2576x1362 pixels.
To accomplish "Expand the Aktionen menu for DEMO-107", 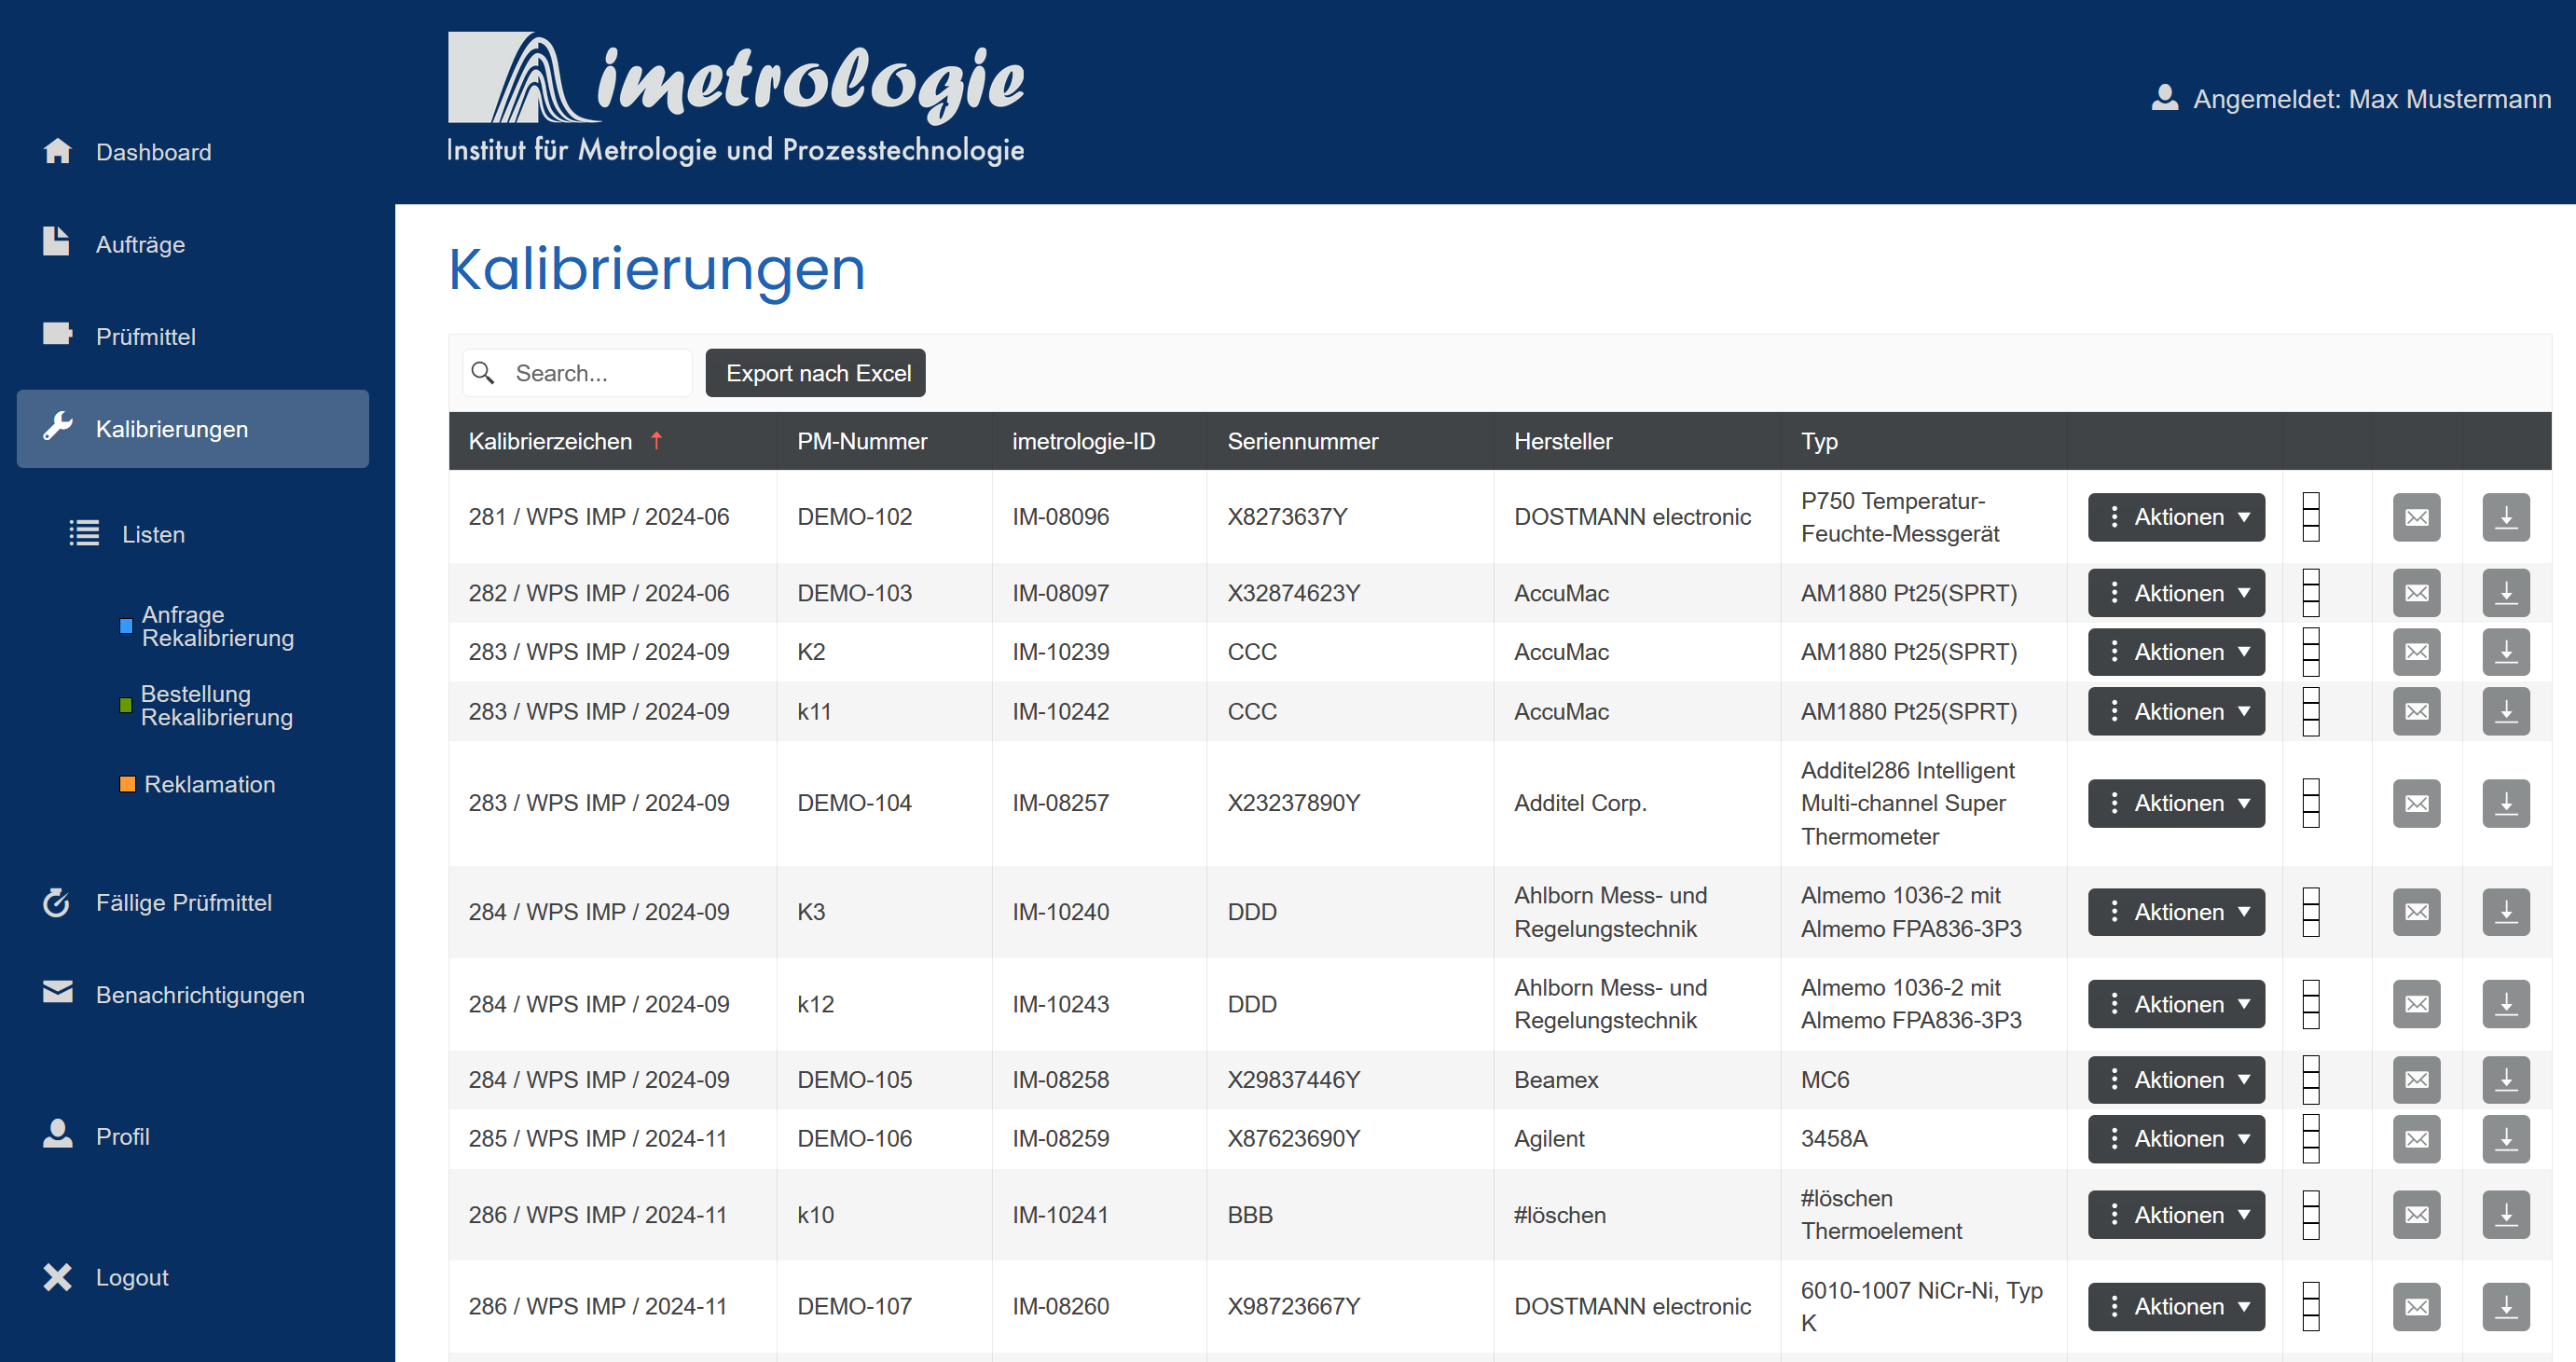I will click(2176, 1307).
